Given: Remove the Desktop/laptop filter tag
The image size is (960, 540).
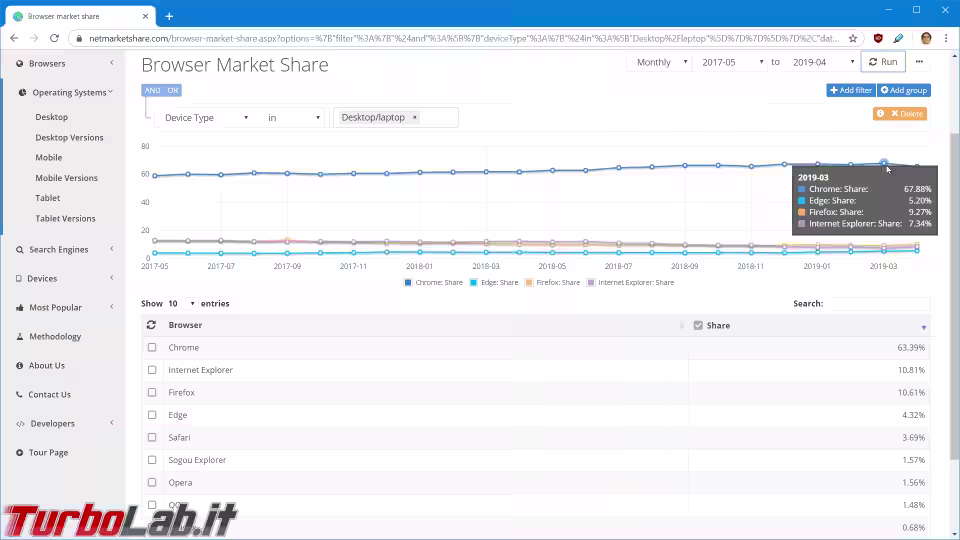Looking at the screenshot, I should (x=414, y=118).
